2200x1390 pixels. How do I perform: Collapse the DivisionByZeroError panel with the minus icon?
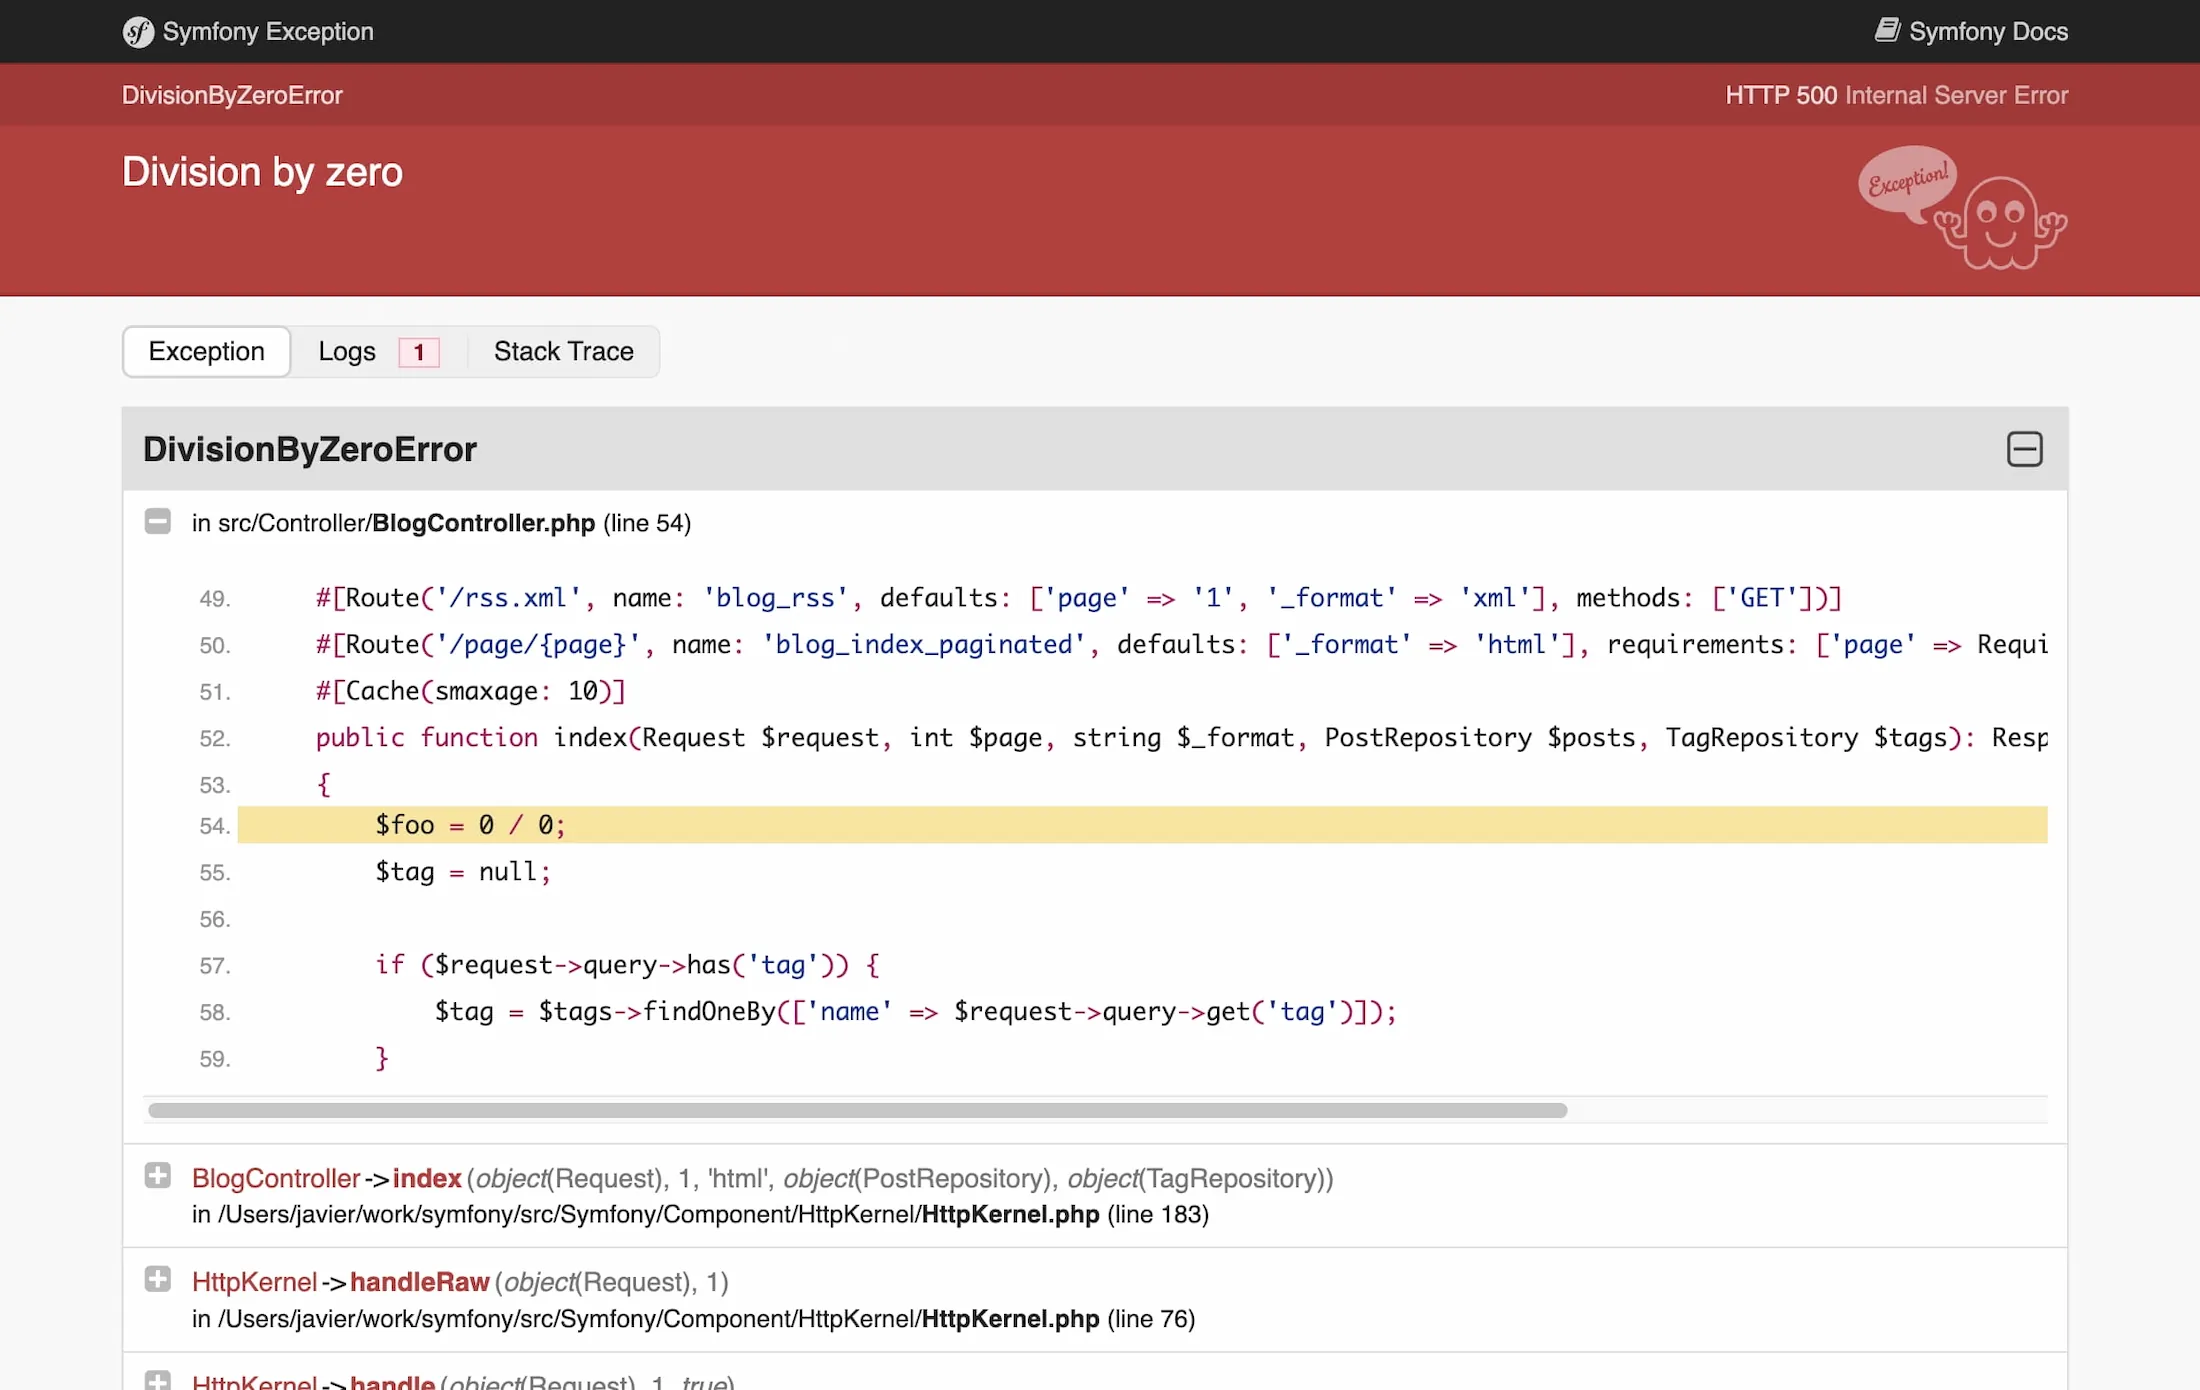click(x=2025, y=449)
